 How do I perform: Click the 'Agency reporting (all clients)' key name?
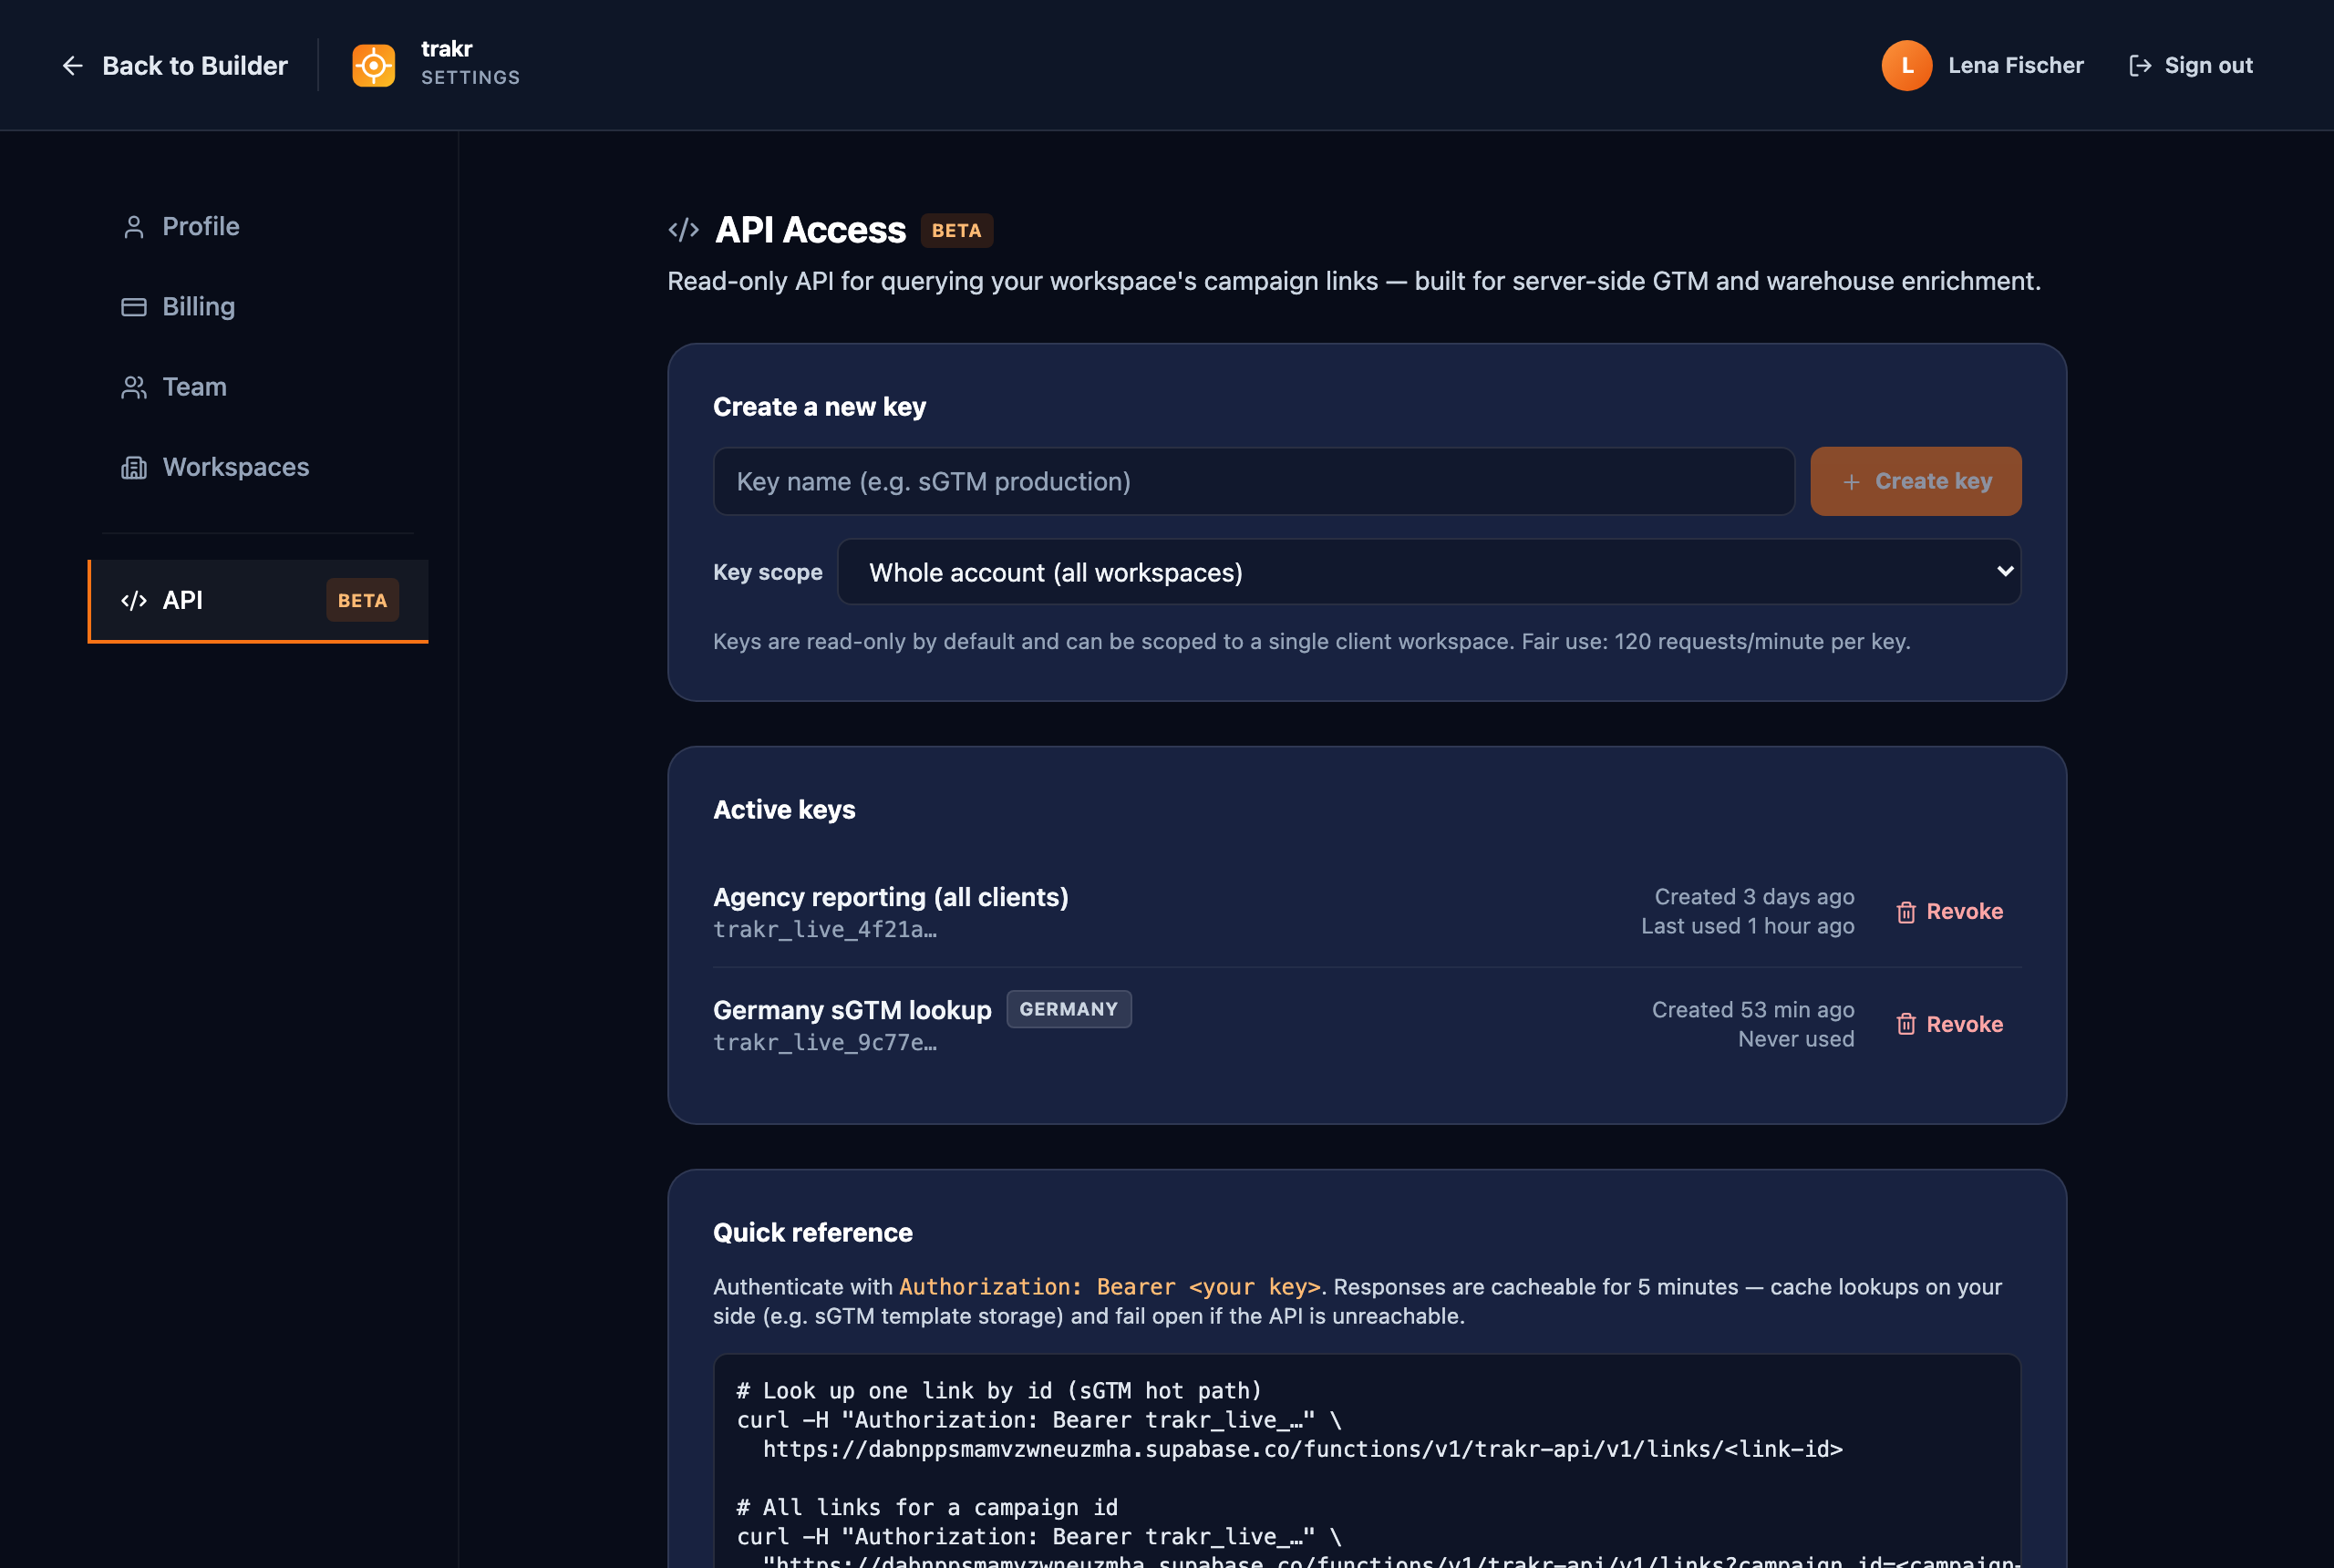coord(890,897)
